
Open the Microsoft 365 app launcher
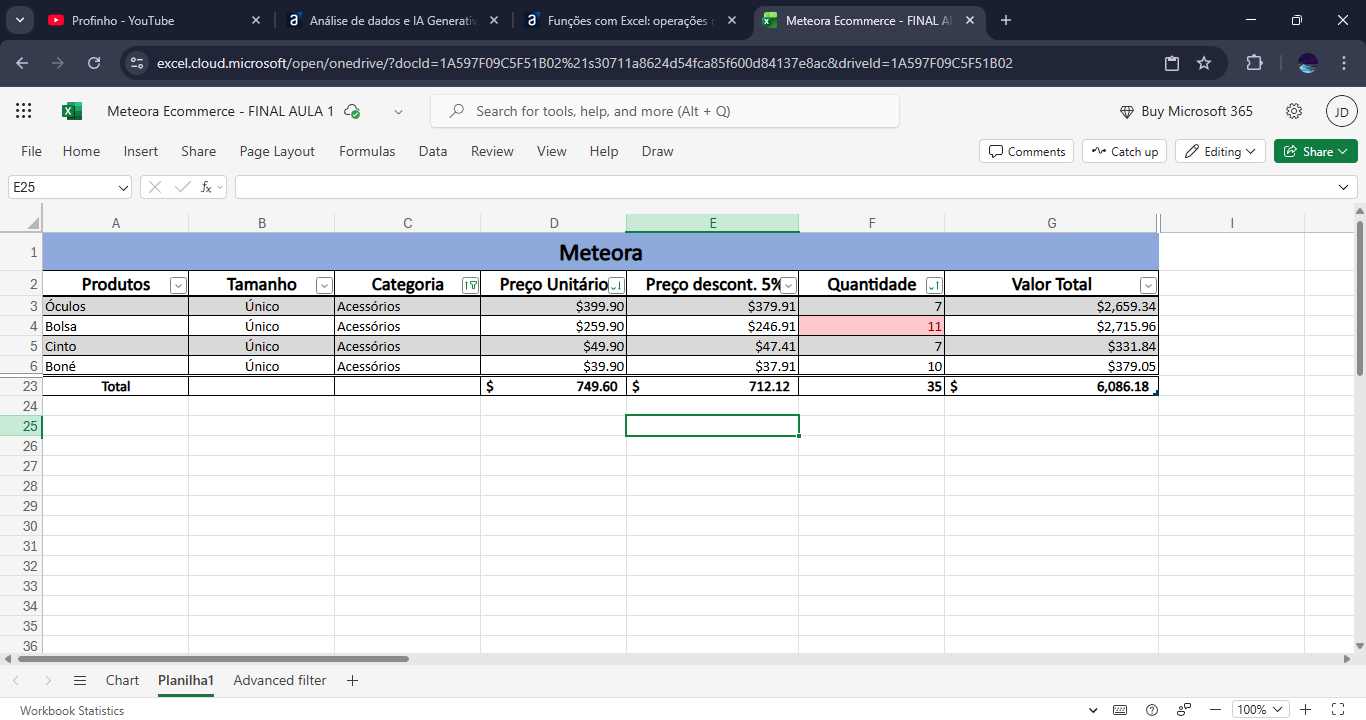(x=24, y=111)
